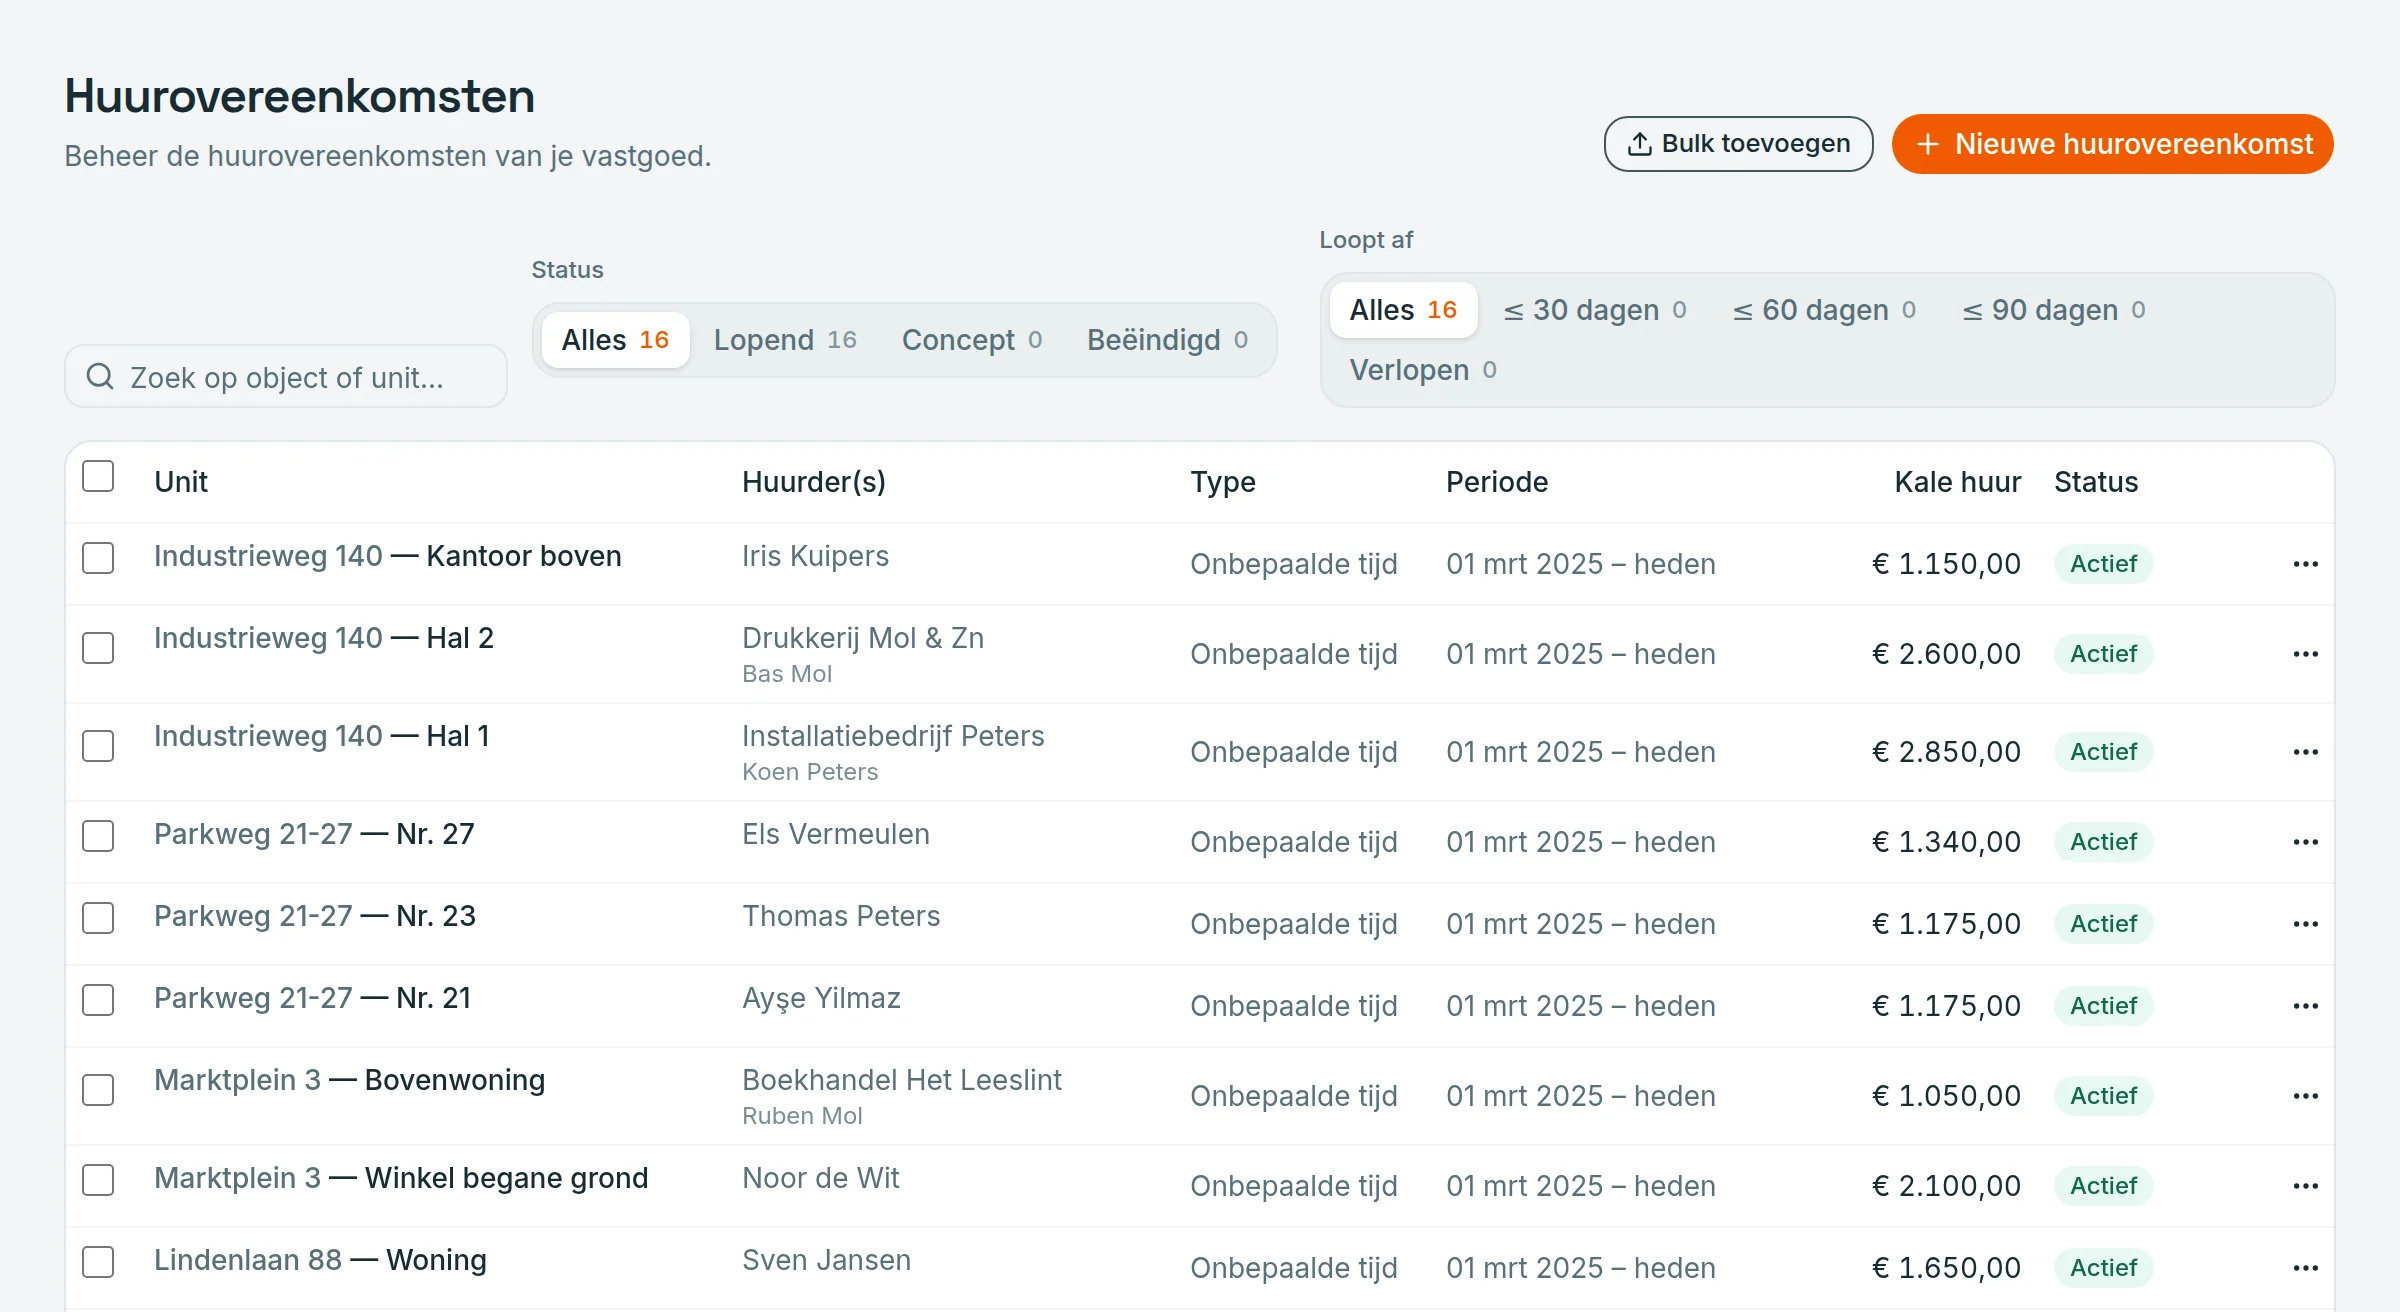Screen dimensions: 2400x1312
Task: Create a Nieuwe huurovereenkomst
Action: click(2112, 144)
